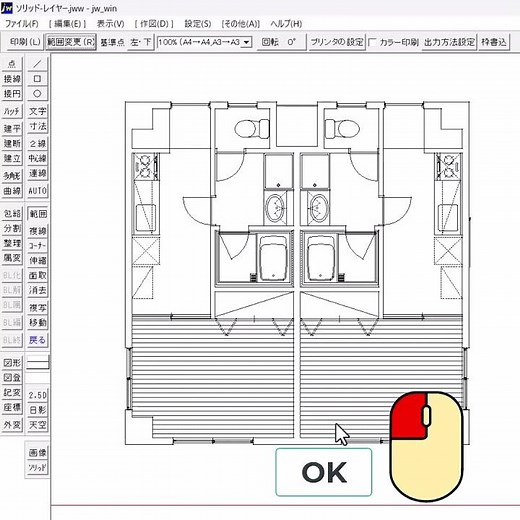The width and height of the screenshot is (520, 520).
Task: Open the ファイル(F) menu
Action: pyautogui.click(x=22, y=24)
